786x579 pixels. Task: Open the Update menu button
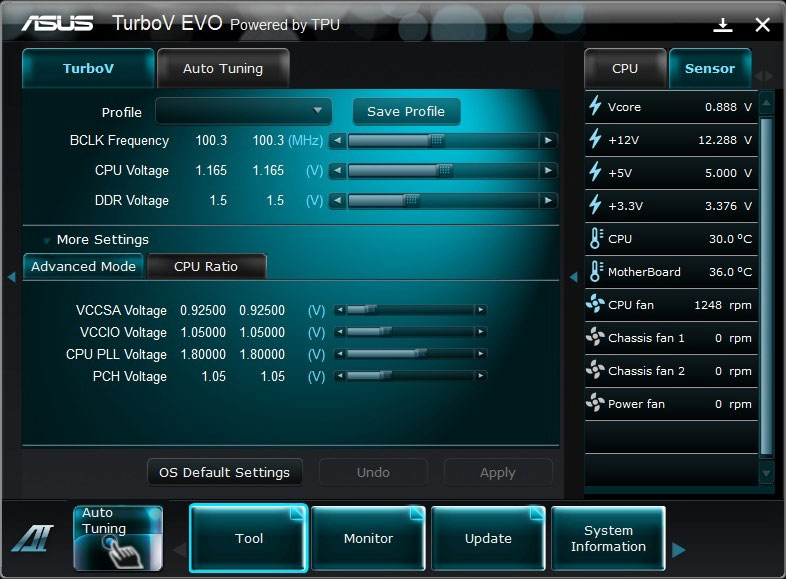click(x=488, y=538)
